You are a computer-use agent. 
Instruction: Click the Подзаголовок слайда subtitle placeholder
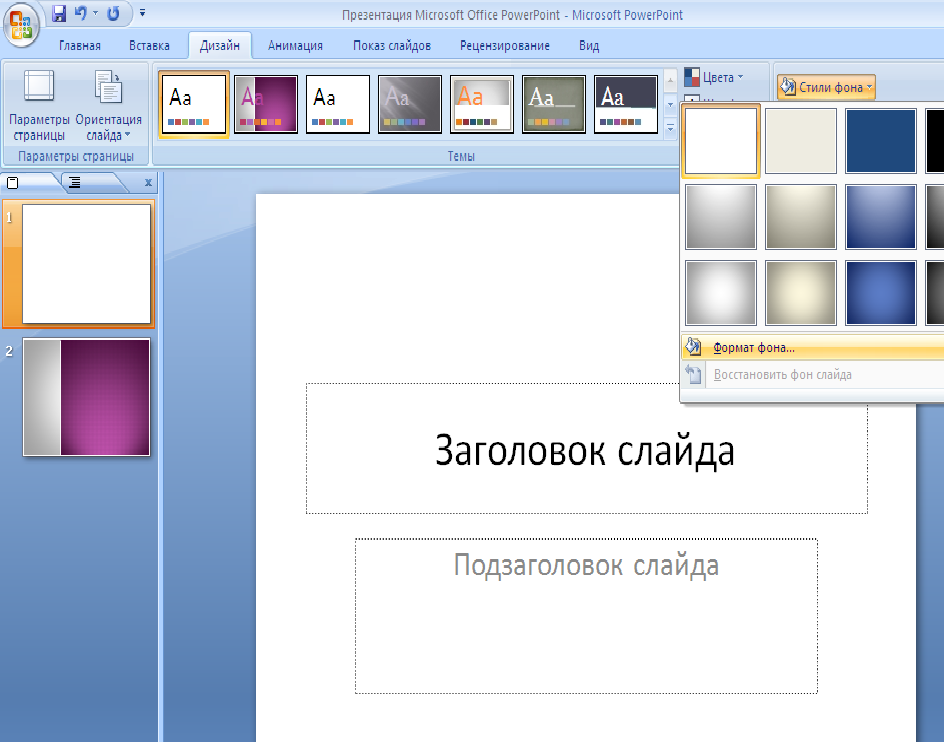[x=586, y=616]
